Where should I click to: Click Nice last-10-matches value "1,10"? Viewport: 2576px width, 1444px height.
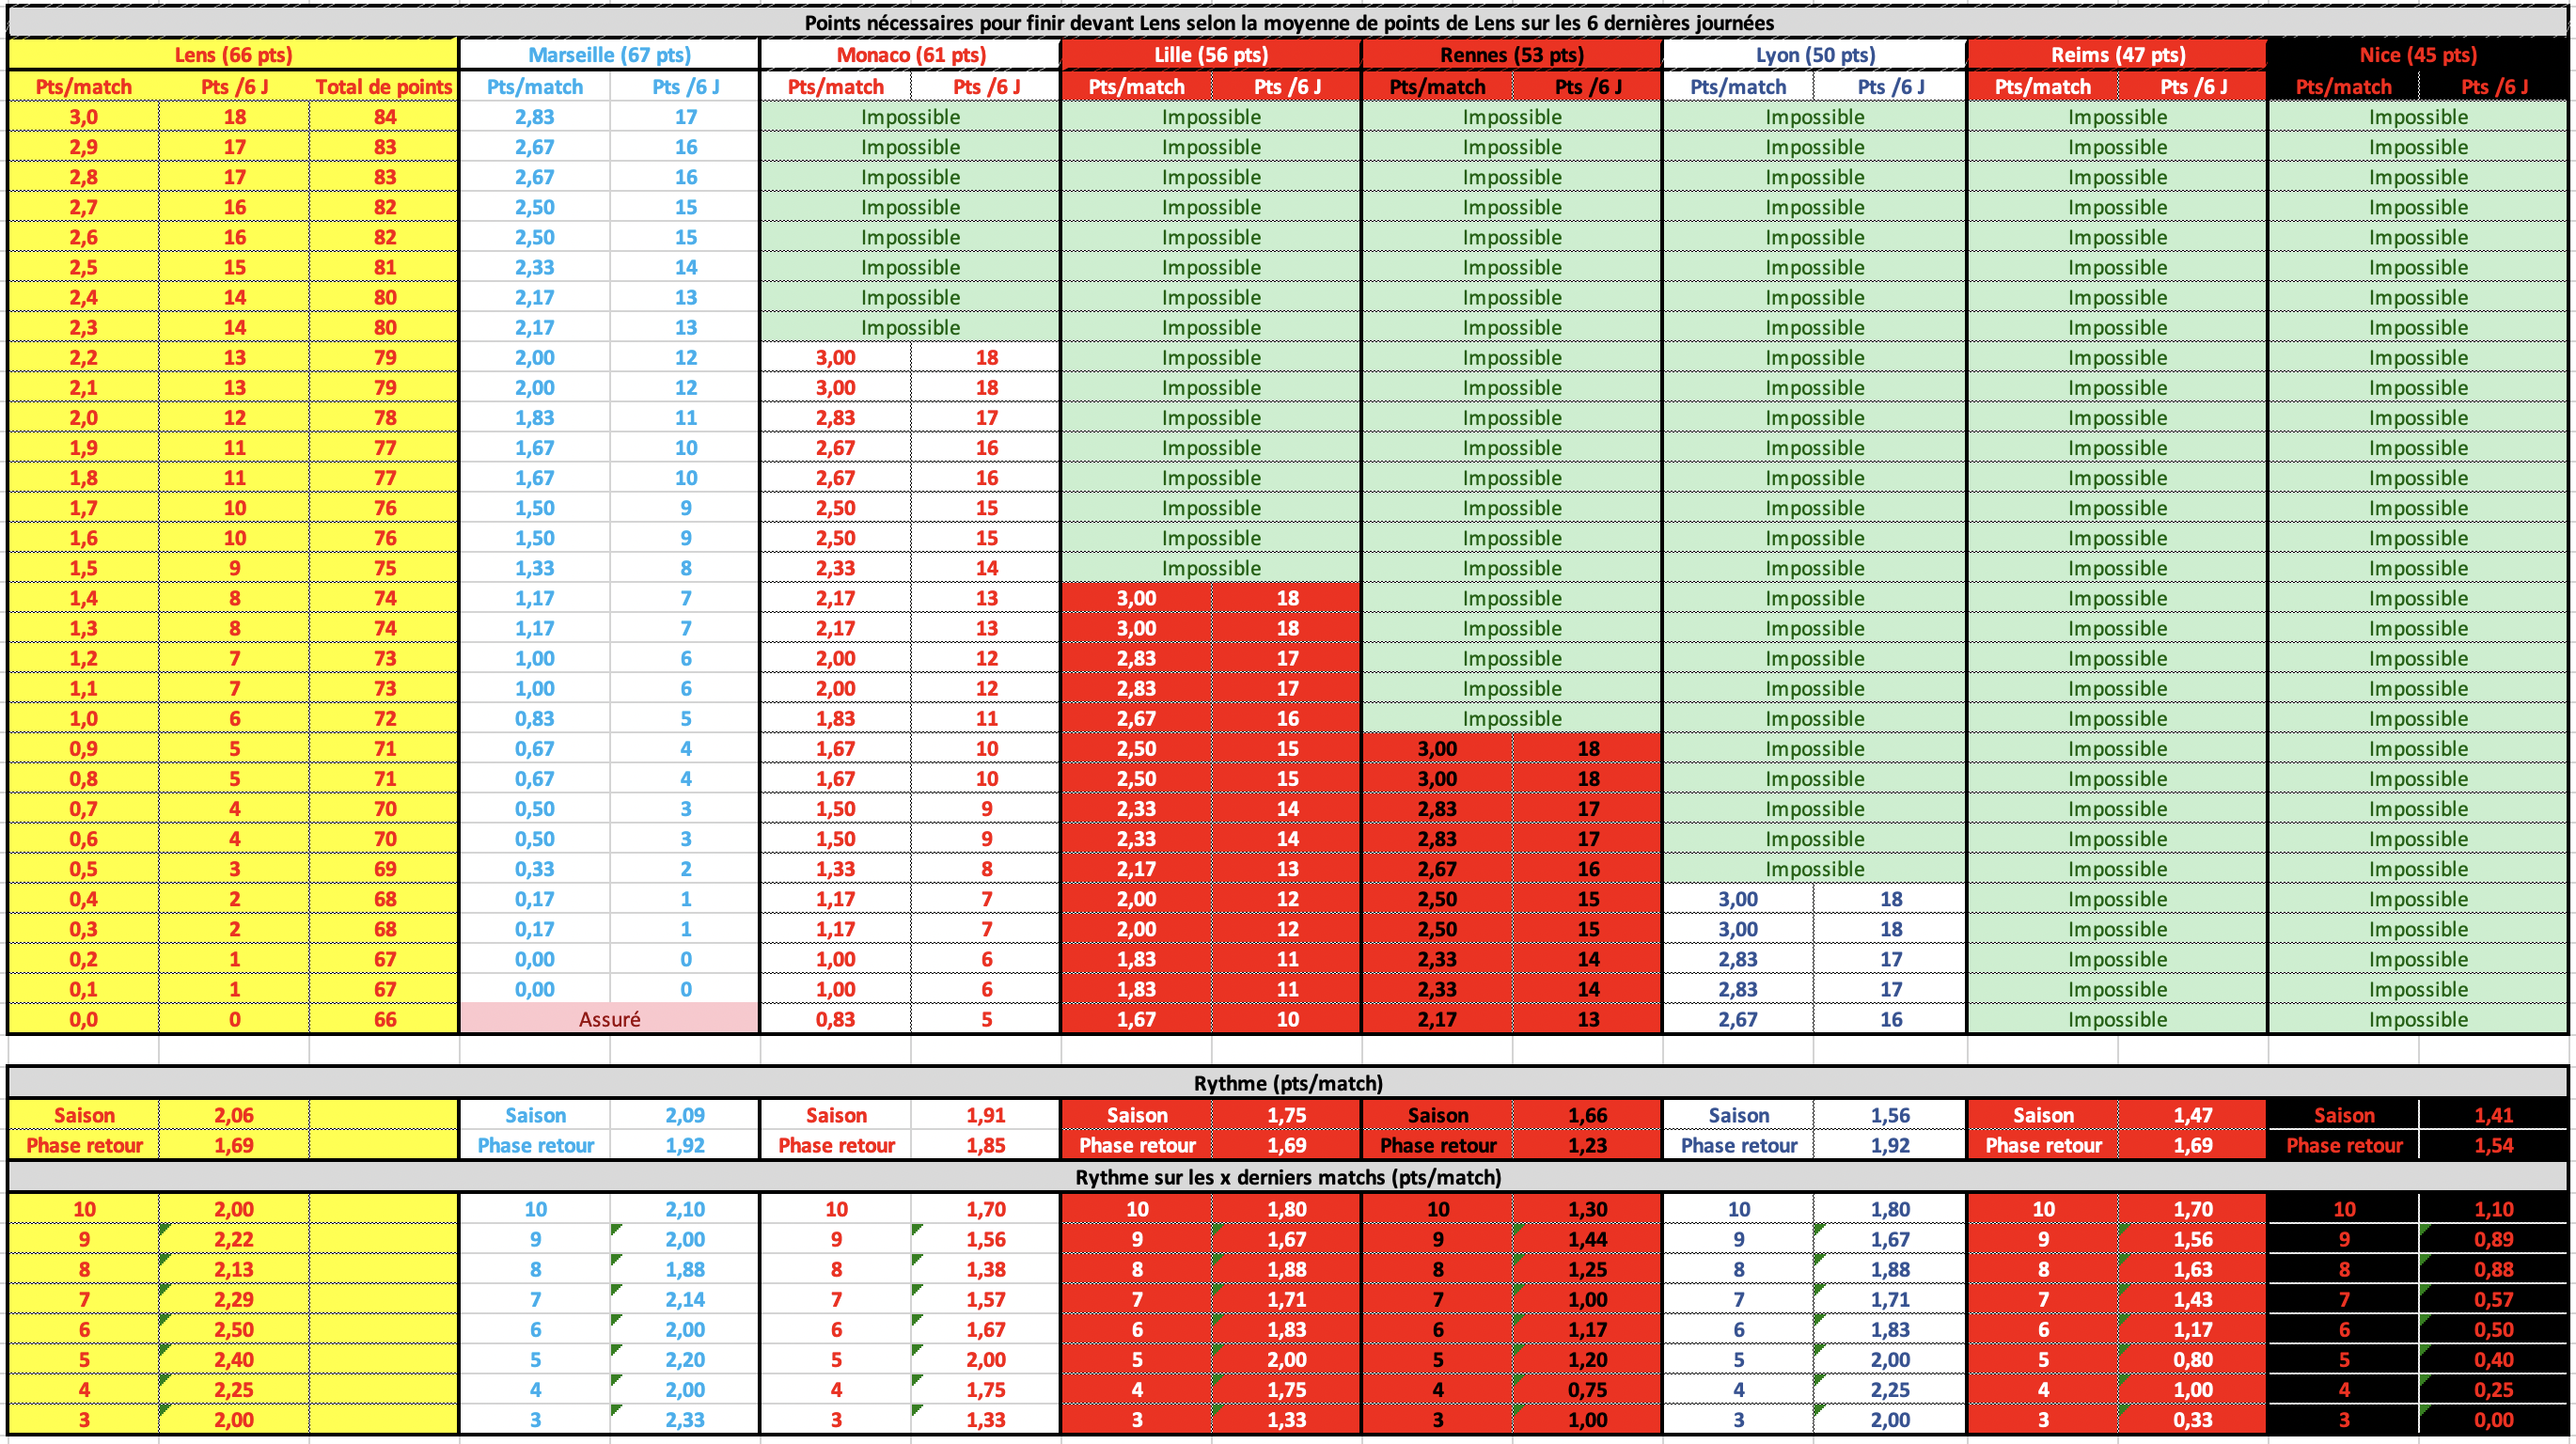click(x=2494, y=1209)
